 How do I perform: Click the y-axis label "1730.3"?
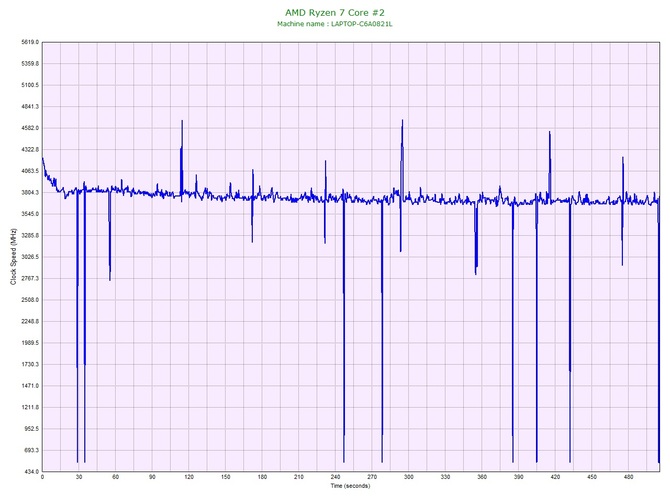(x=30, y=365)
